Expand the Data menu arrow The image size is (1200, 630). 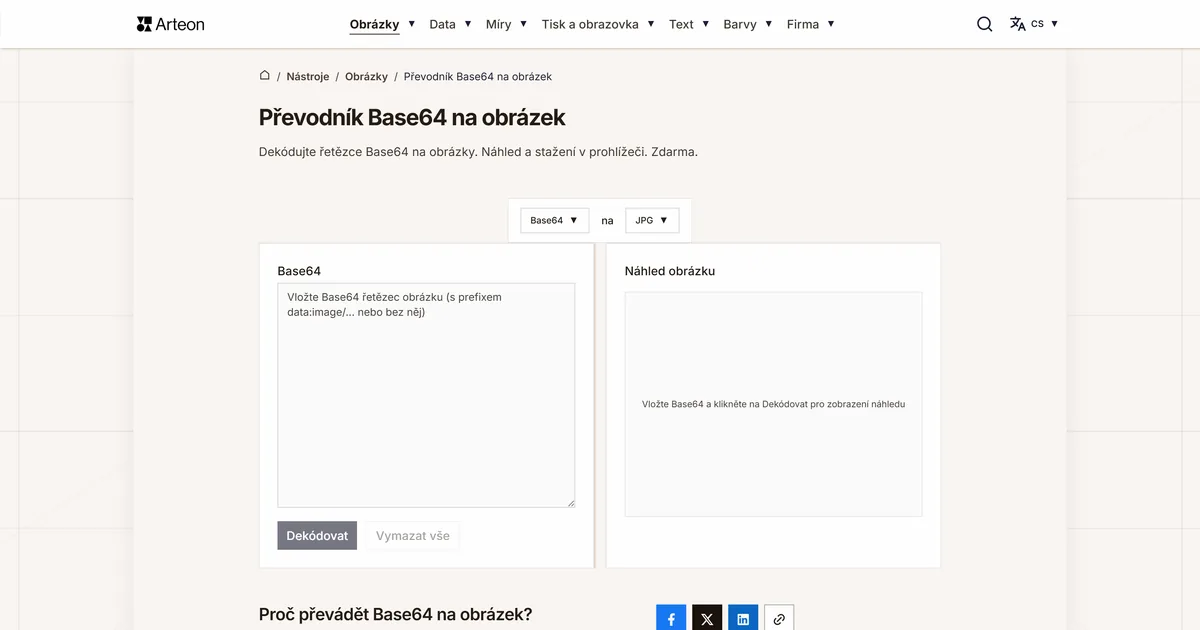tap(468, 24)
